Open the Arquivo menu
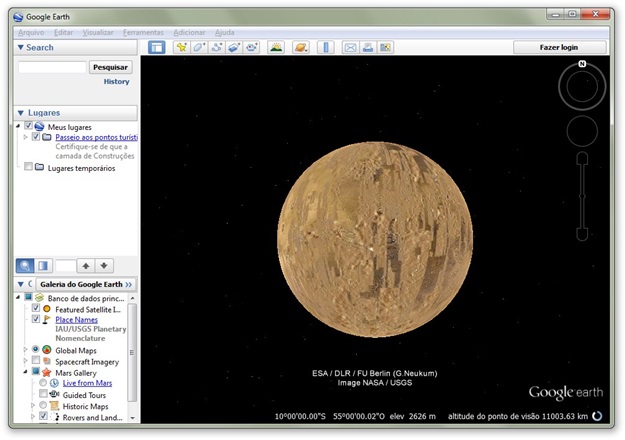The image size is (625, 440). tap(31, 32)
